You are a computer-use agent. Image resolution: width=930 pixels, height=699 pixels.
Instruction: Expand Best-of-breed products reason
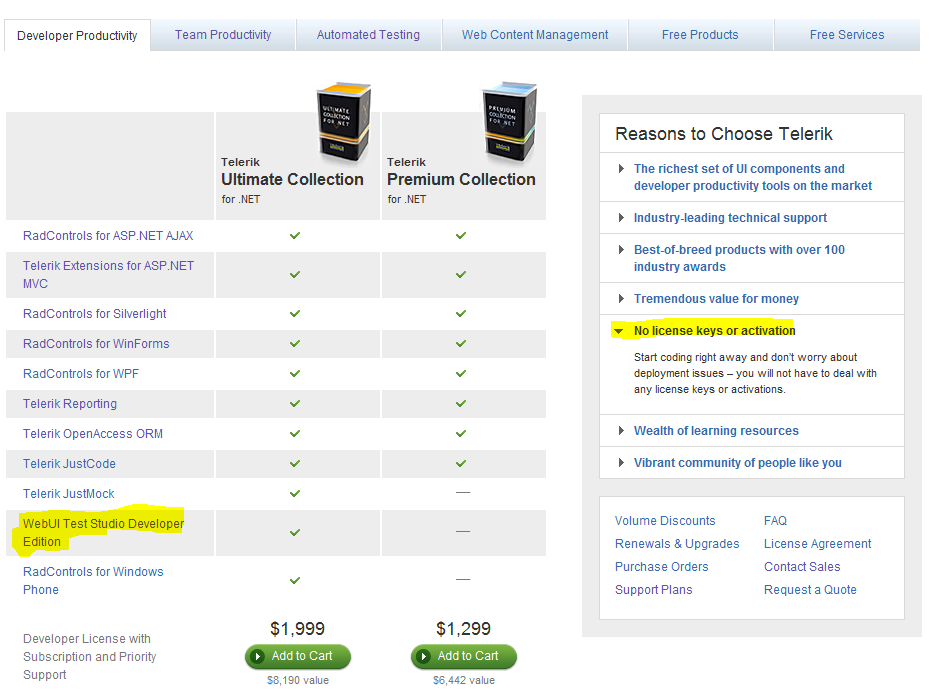(739, 258)
